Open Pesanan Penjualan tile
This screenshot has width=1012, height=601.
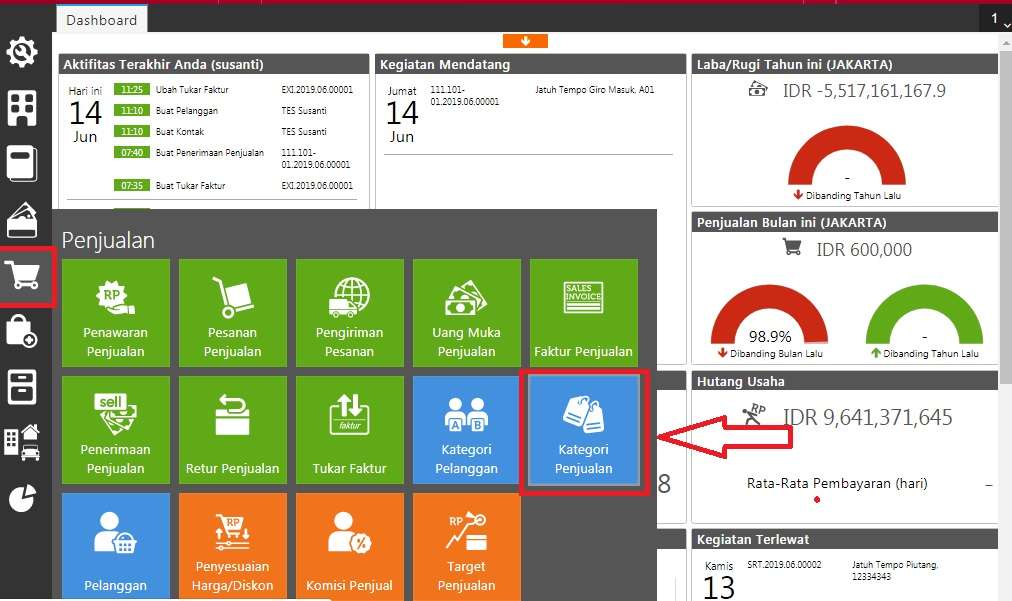tap(233, 313)
